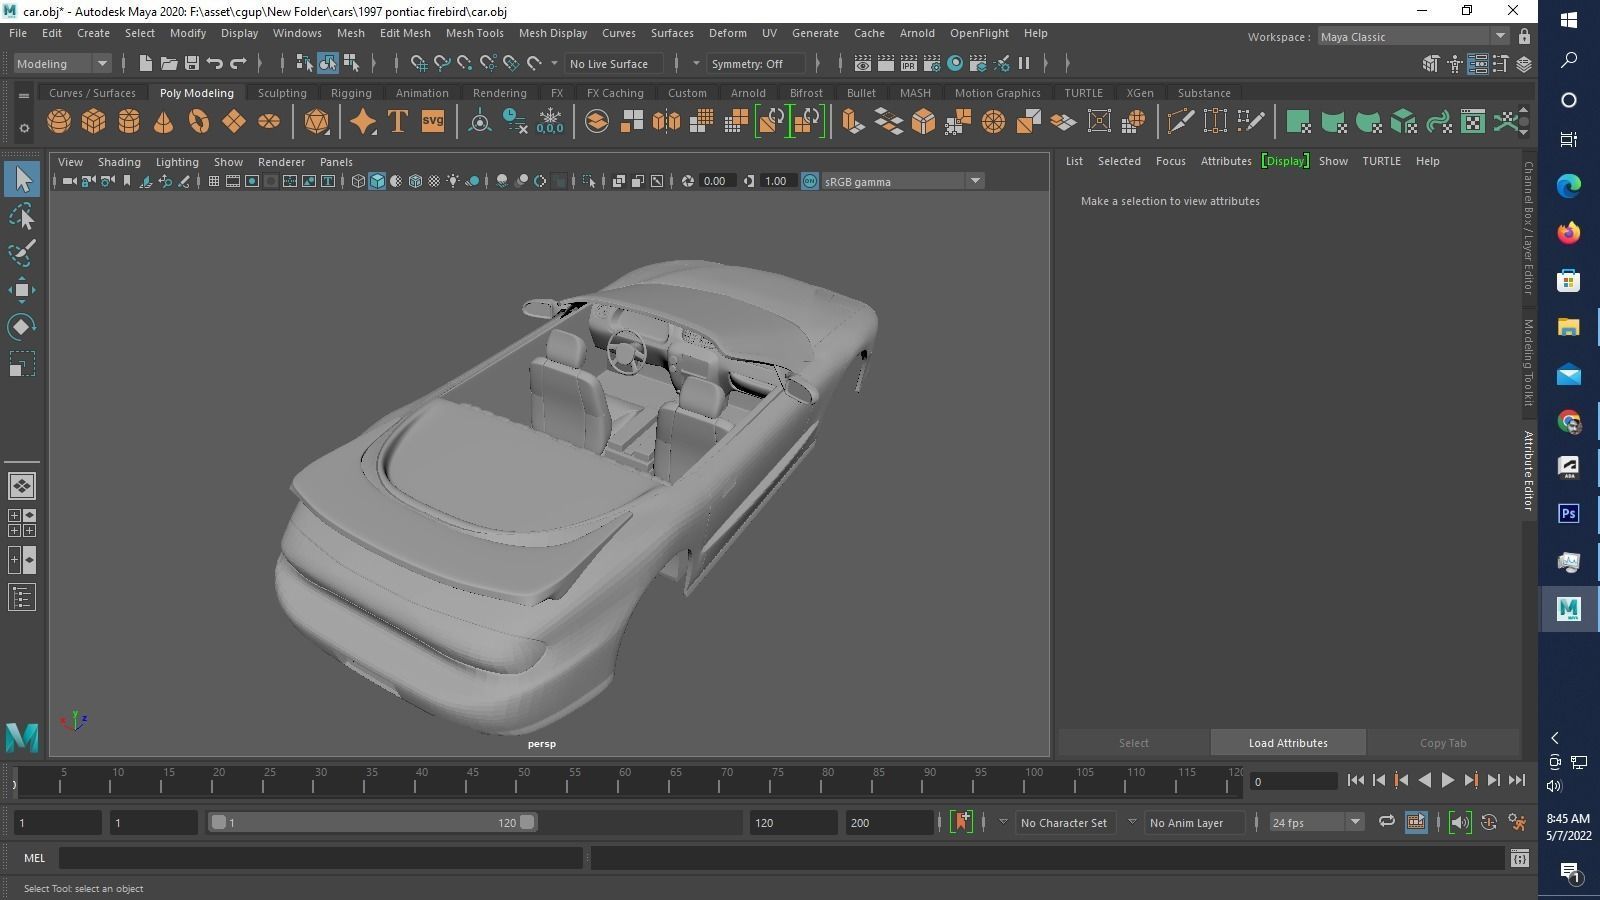Switch to the Rigging shelf tab

[x=351, y=93]
